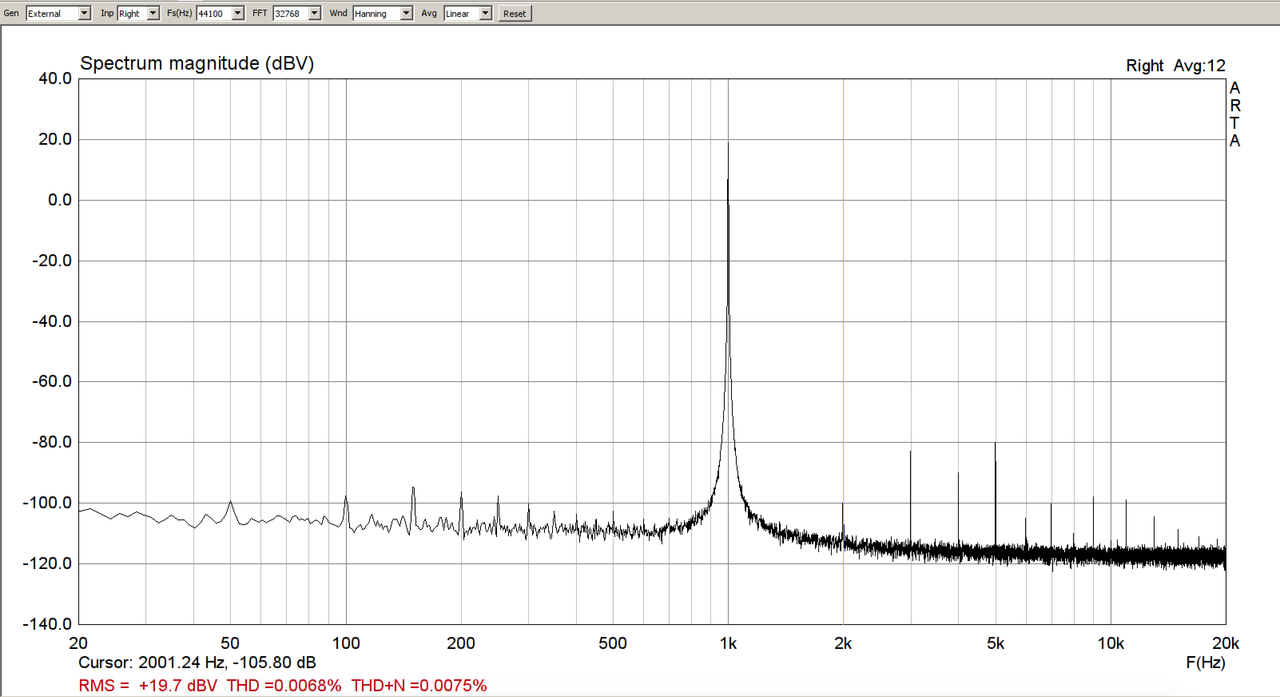Click the Gen label in toolbar
The image size is (1280, 697).
(12, 13)
